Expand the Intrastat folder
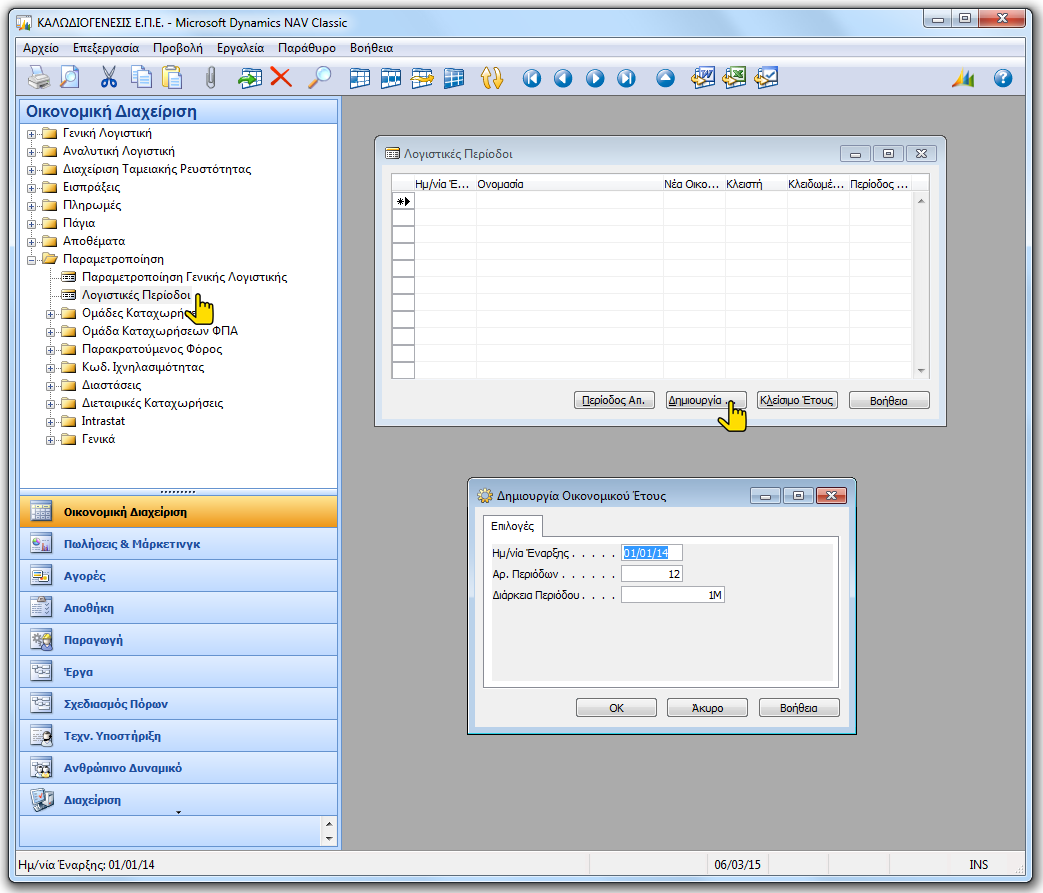This screenshot has width=1043, height=893. [51, 422]
